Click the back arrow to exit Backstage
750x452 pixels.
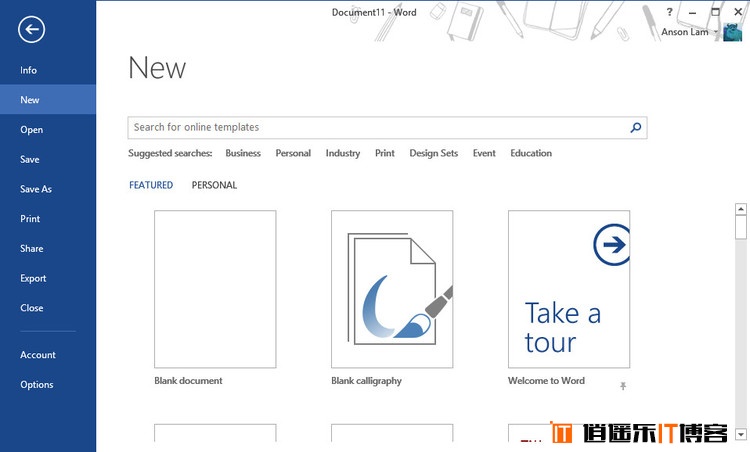32,29
